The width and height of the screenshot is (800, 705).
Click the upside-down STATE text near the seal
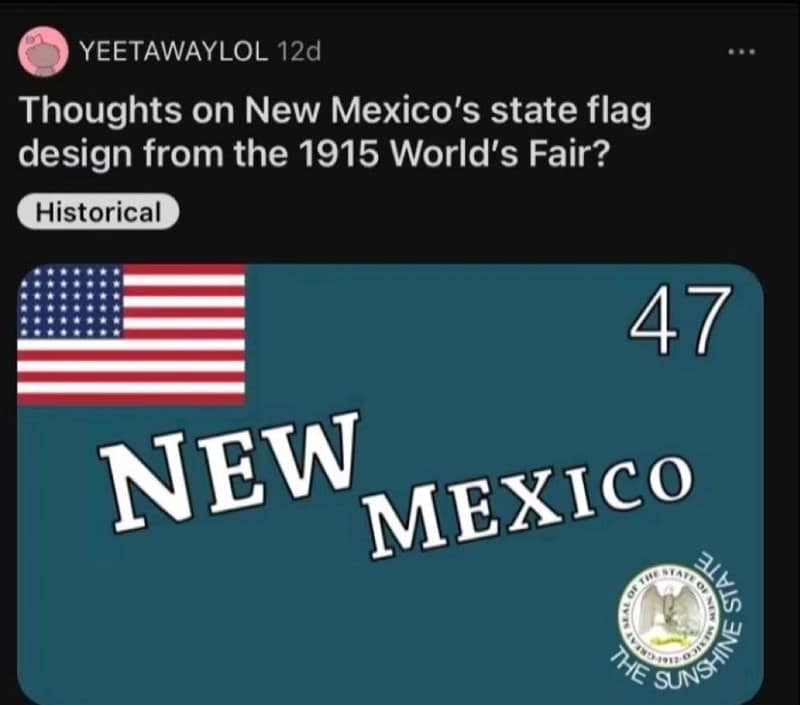click(x=720, y=582)
